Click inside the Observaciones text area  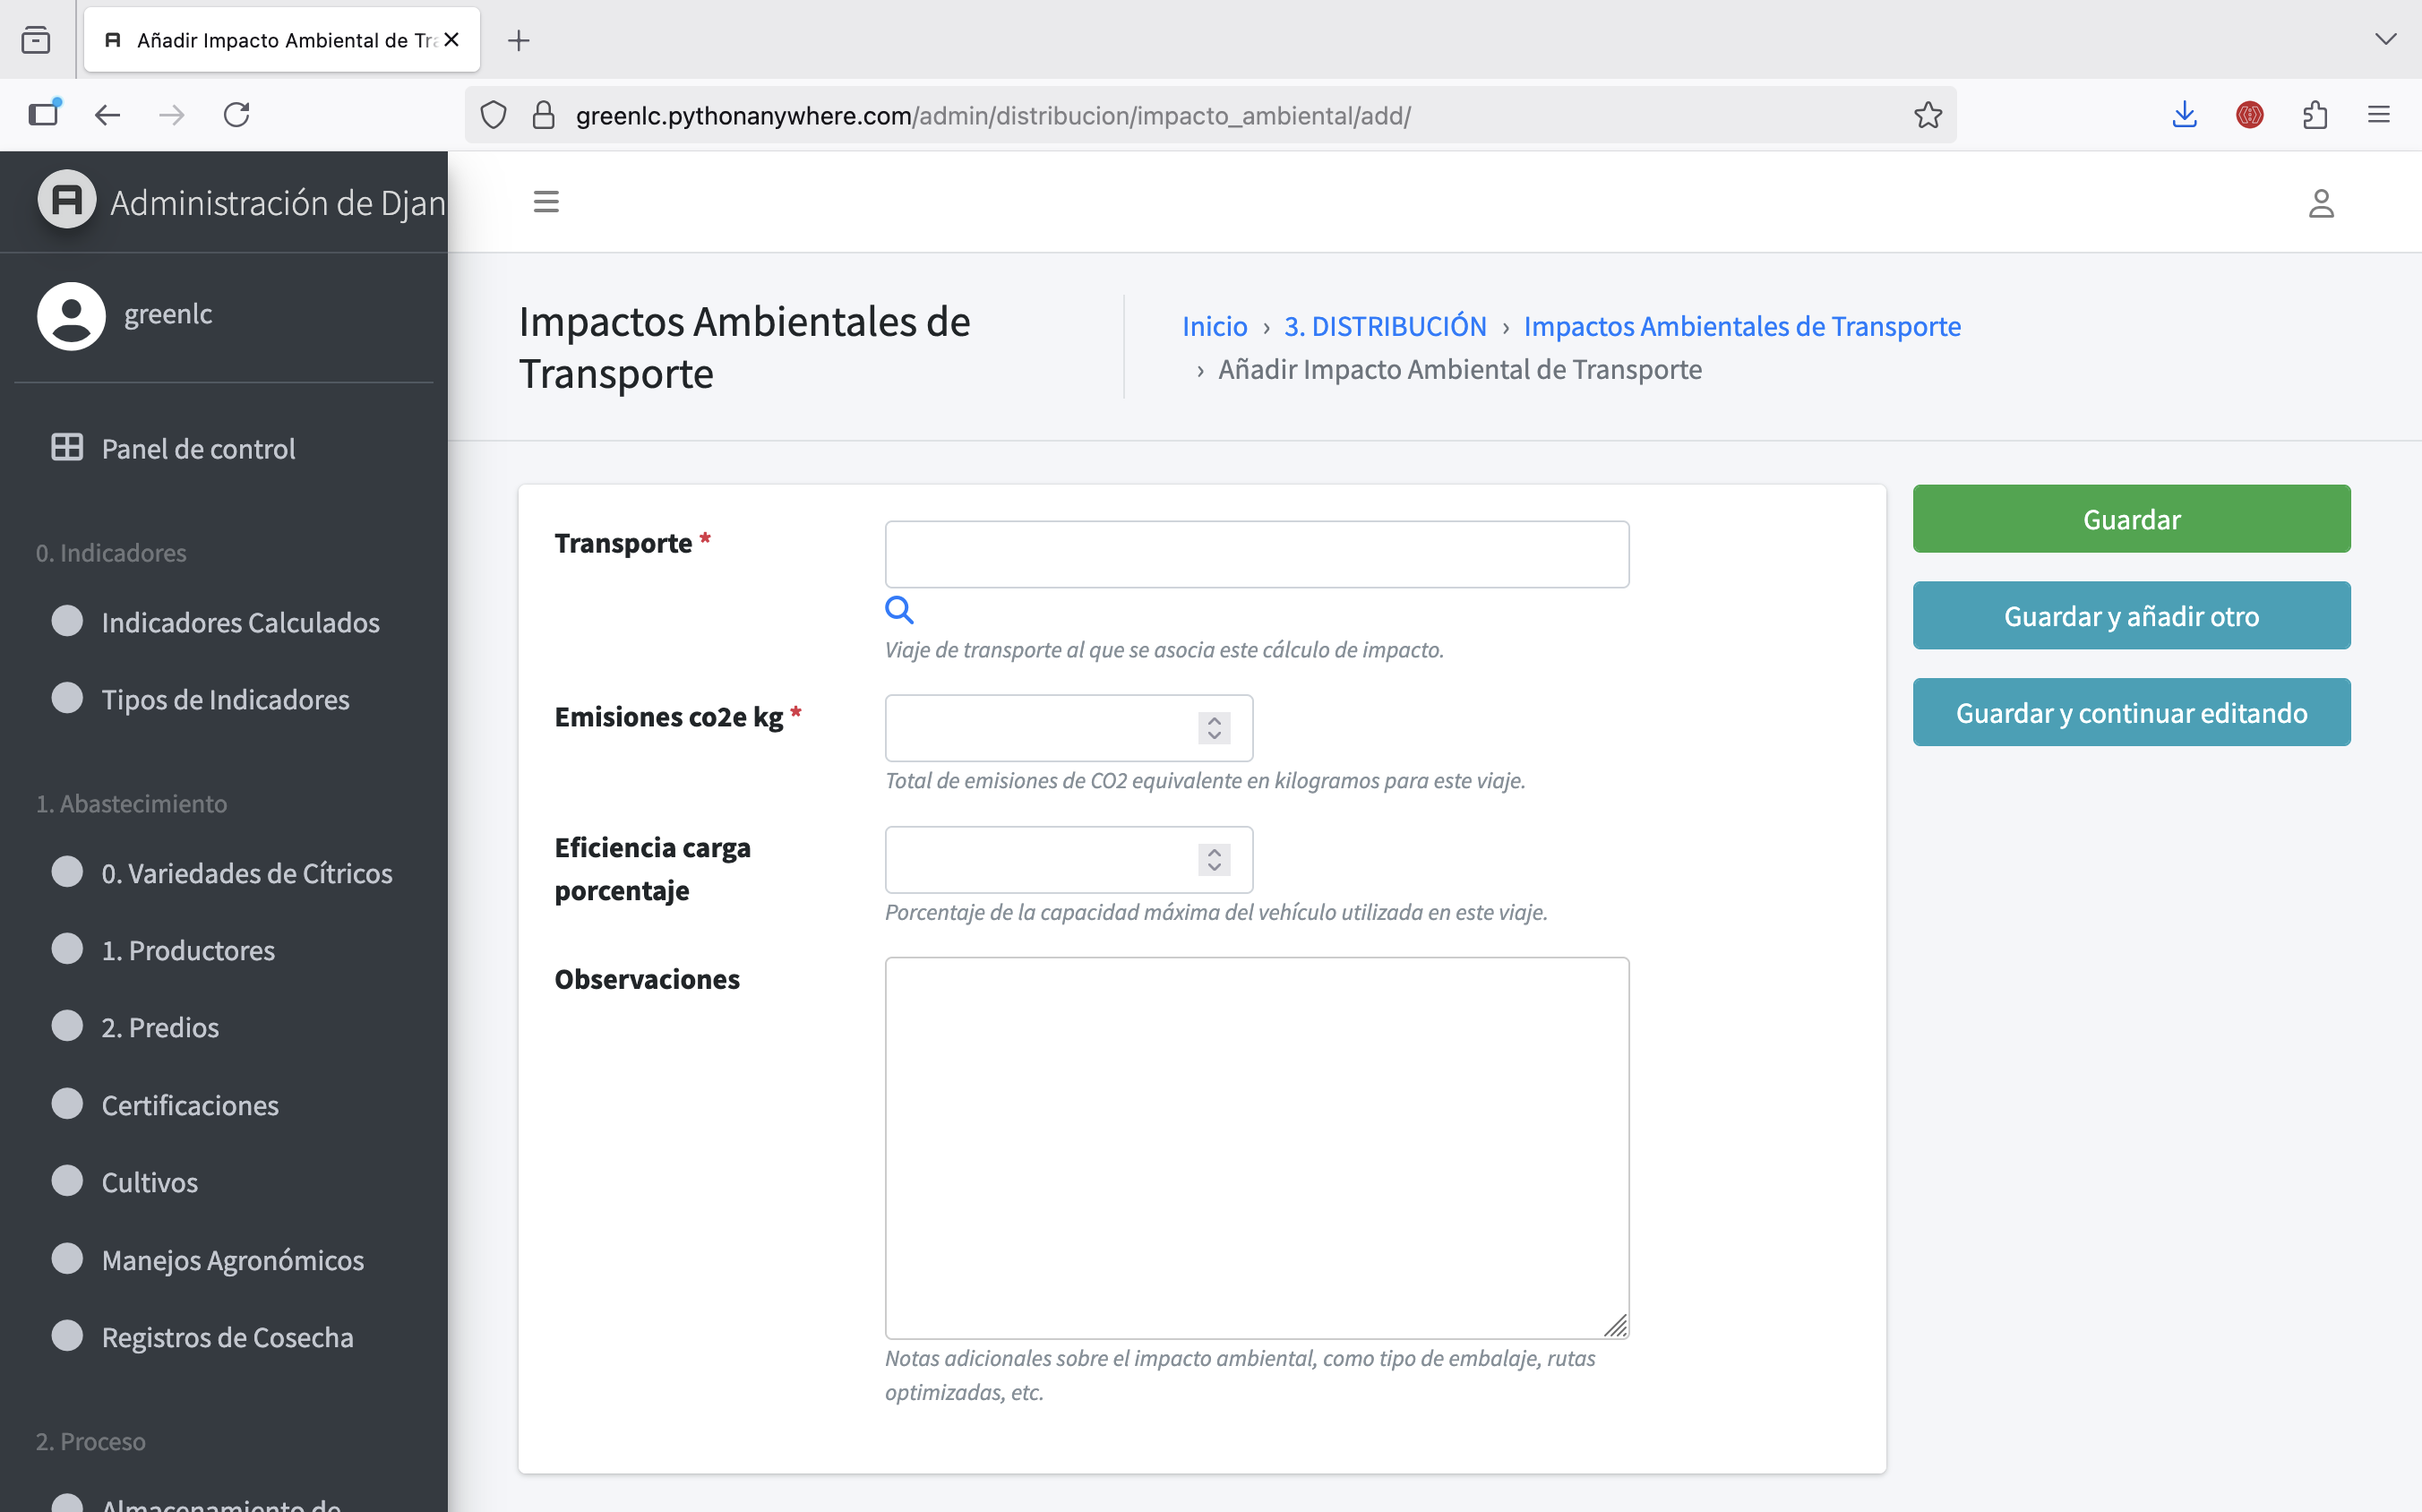click(x=1255, y=1145)
